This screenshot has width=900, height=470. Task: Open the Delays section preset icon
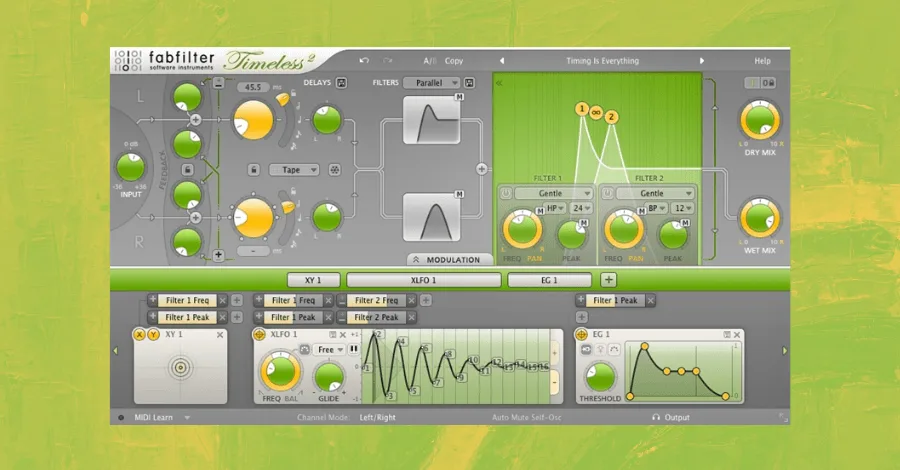click(342, 83)
